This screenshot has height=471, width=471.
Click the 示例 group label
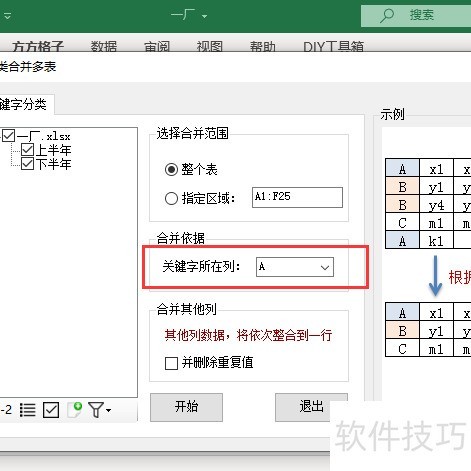(x=392, y=114)
